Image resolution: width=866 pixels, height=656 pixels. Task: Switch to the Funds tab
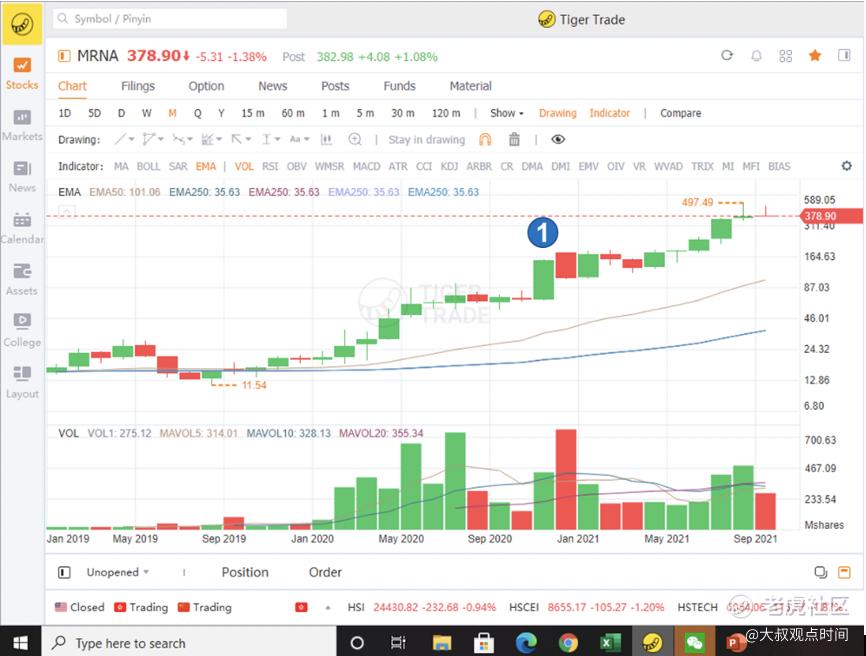click(x=399, y=86)
